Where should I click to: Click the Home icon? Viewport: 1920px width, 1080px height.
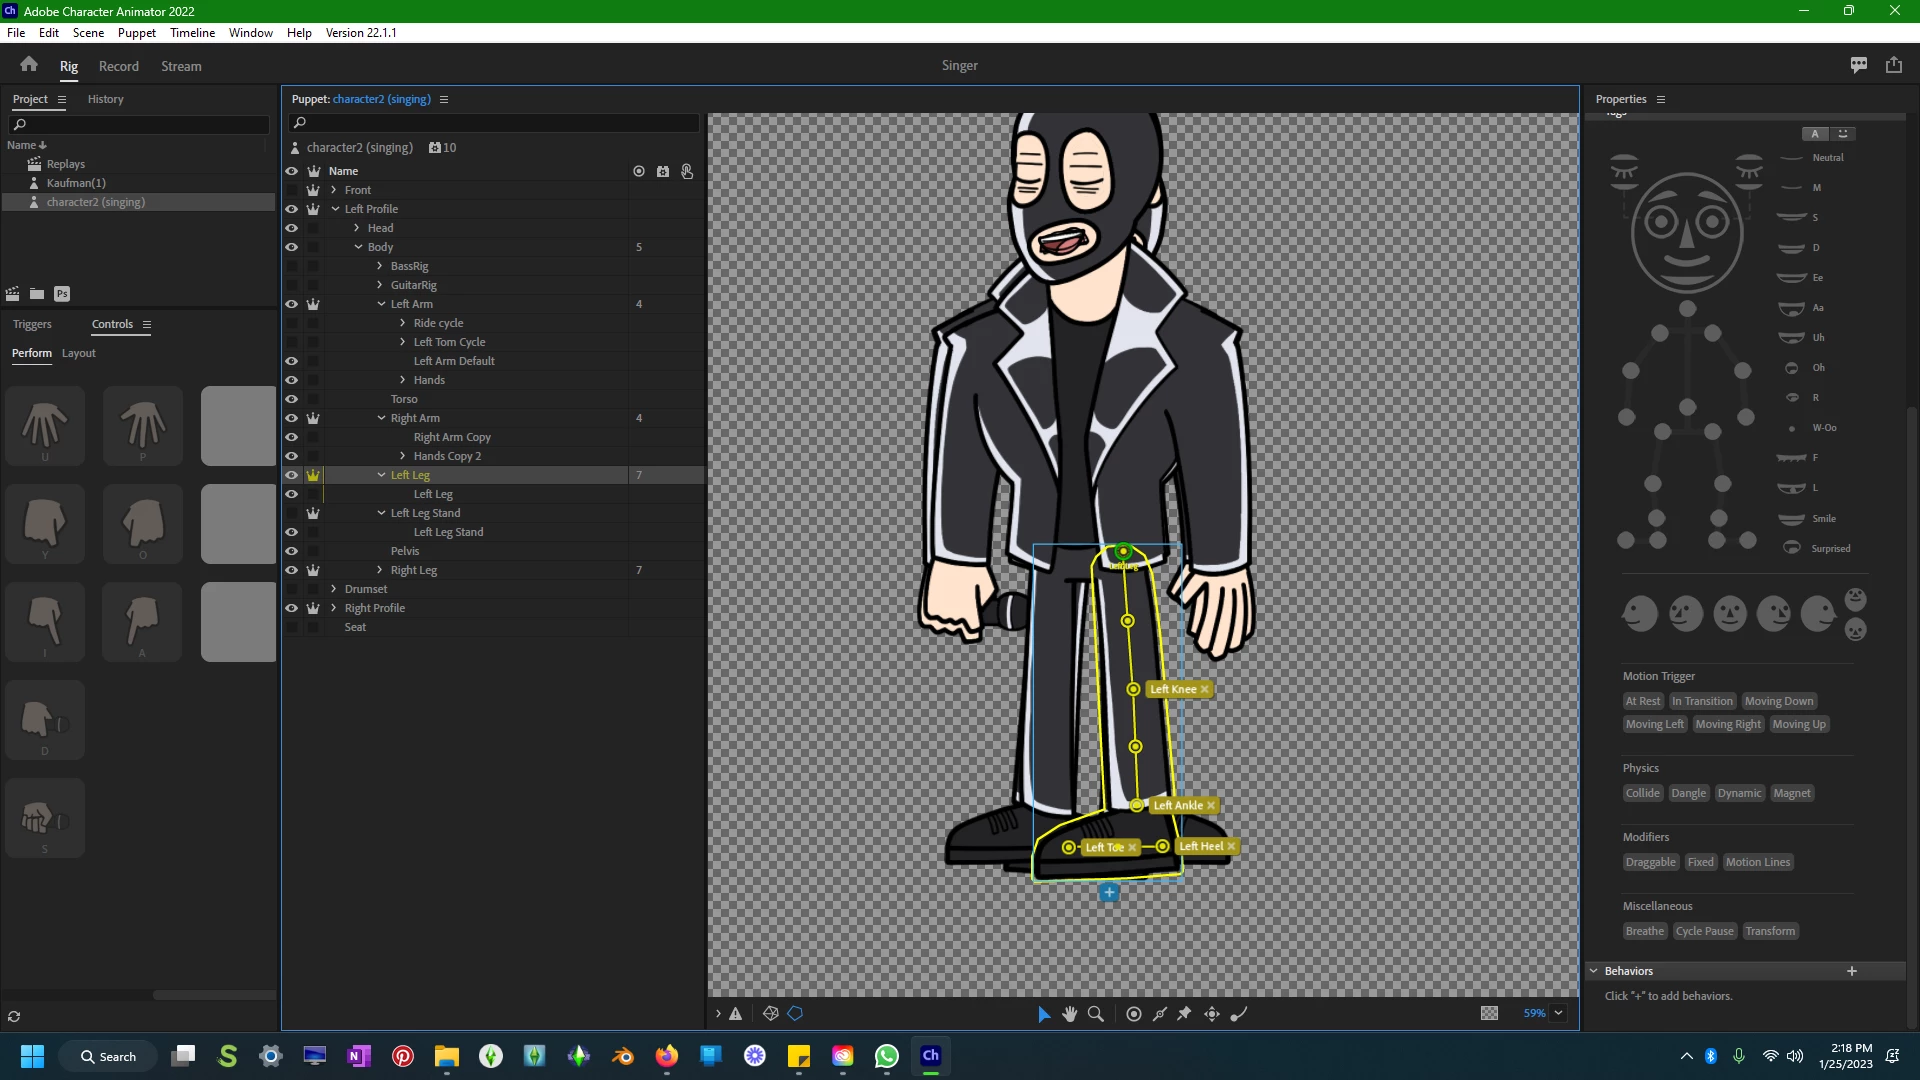pyautogui.click(x=28, y=65)
